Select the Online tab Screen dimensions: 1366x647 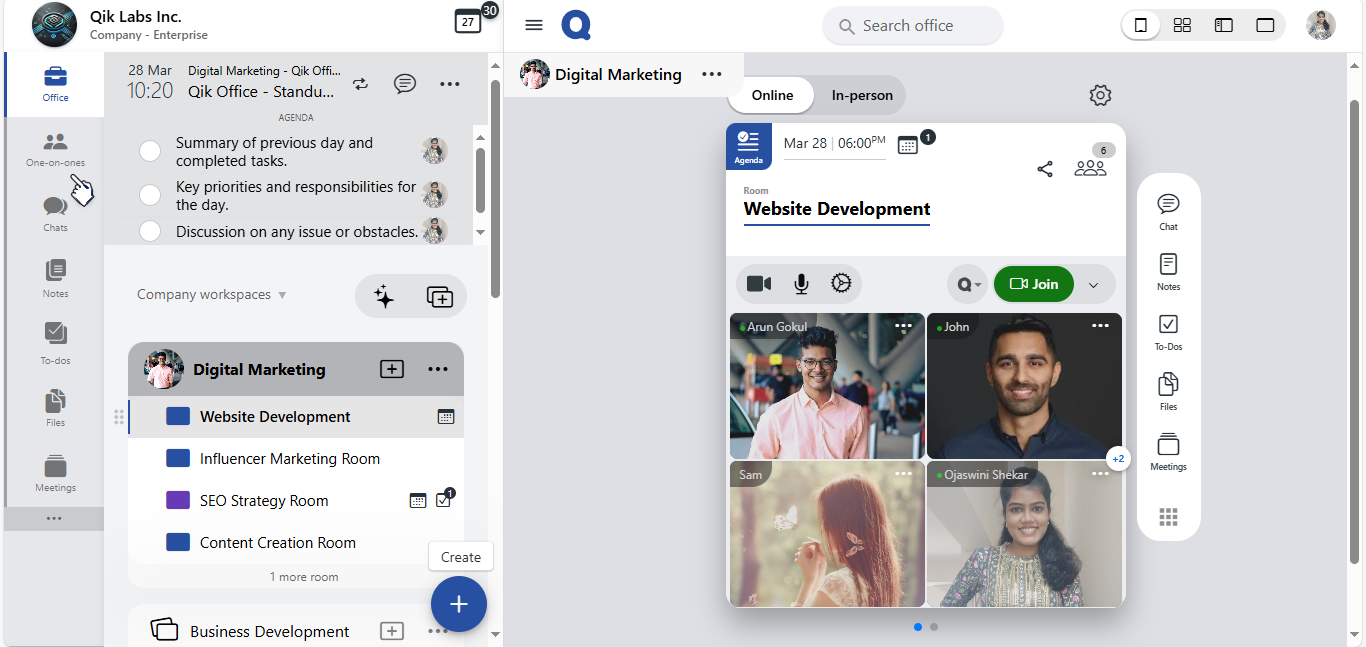pyautogui.click(x=772, y=96)
